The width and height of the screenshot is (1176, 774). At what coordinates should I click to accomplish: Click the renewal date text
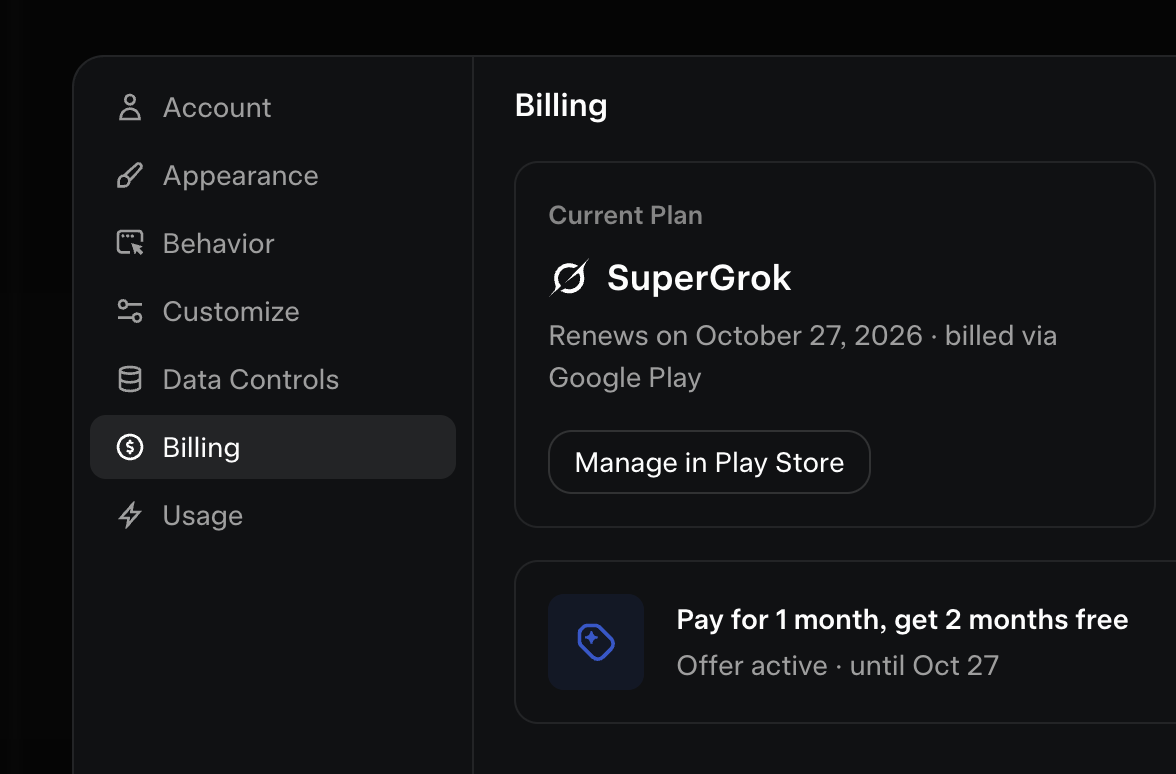click(x=802, y=356)
